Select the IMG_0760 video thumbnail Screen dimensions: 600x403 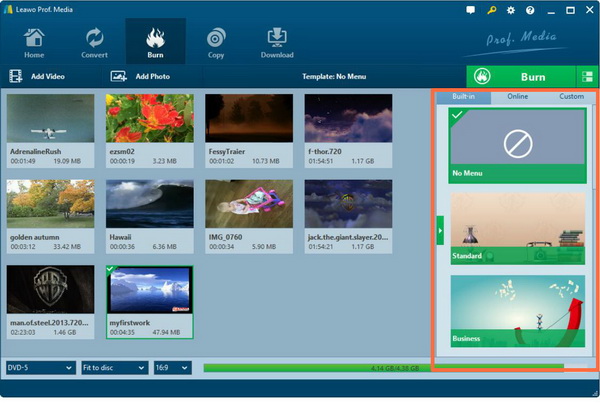tap(249, 204)
